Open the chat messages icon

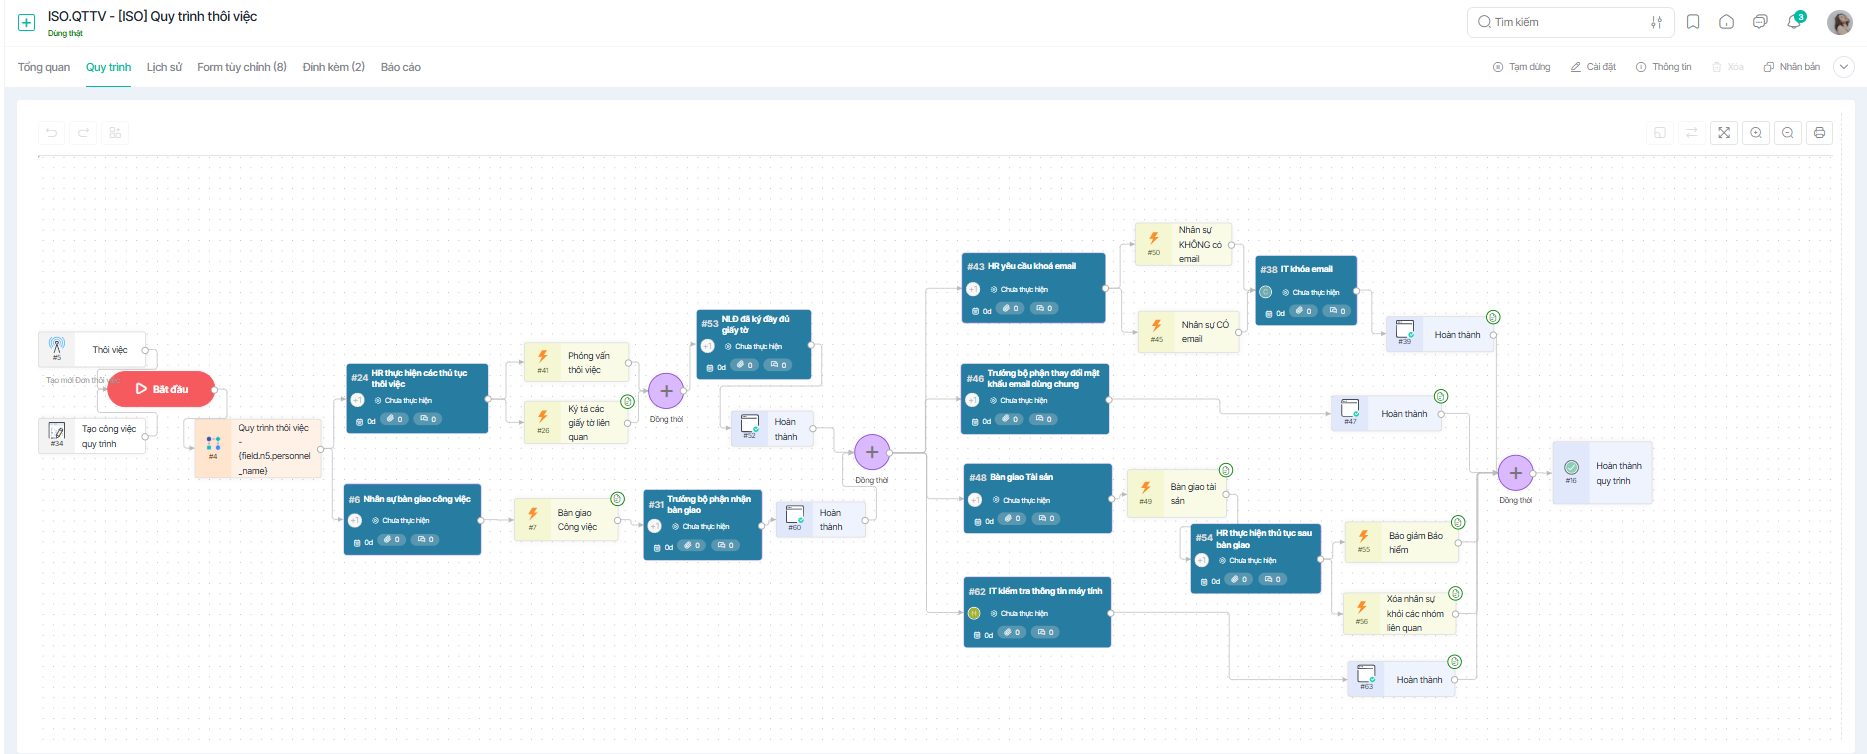tap(1760, 22)
